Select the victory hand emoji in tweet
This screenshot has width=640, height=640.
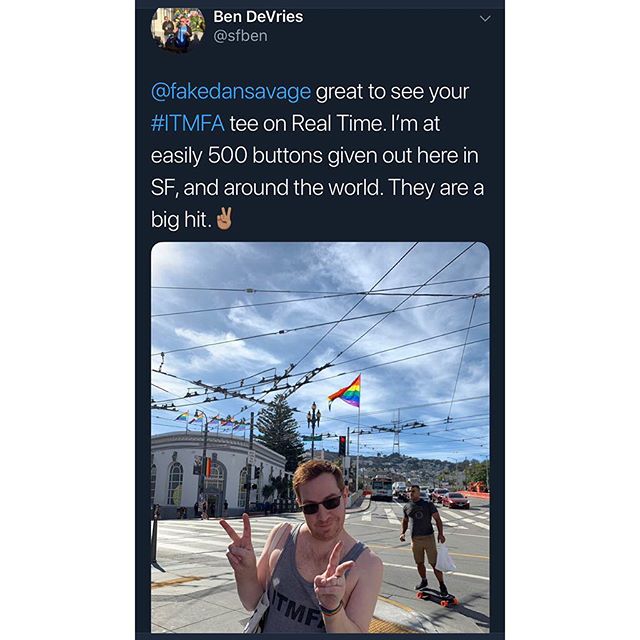click(x=224, y=219)
